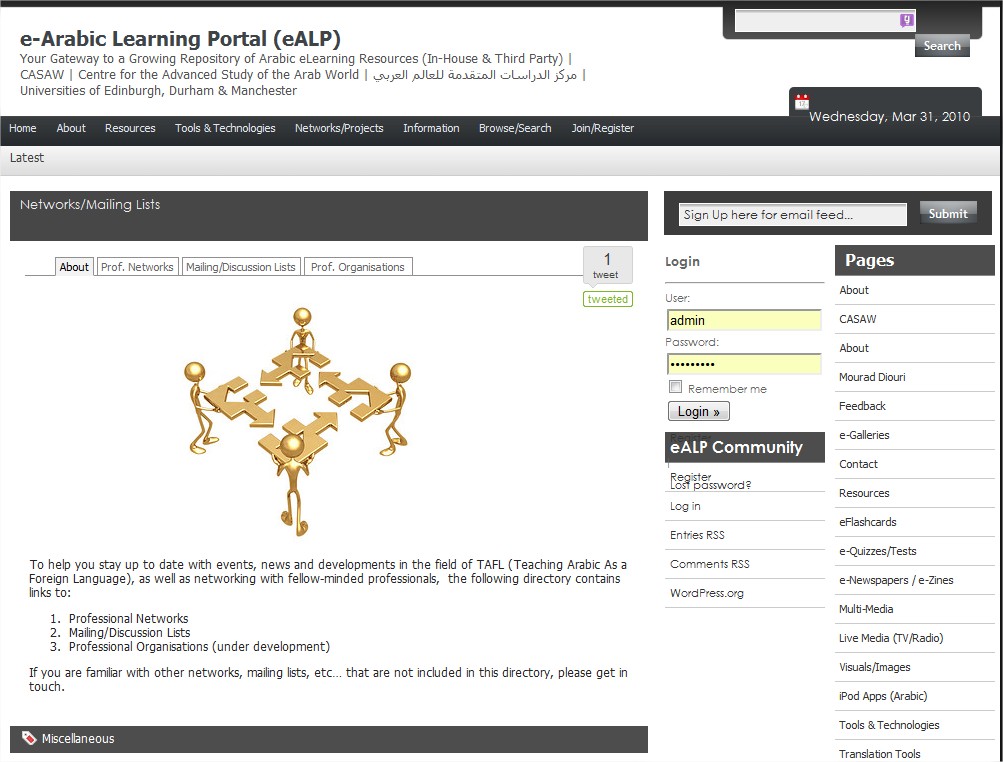Click the User name input field
This screenshot has height=762, width=1003.
743,320
